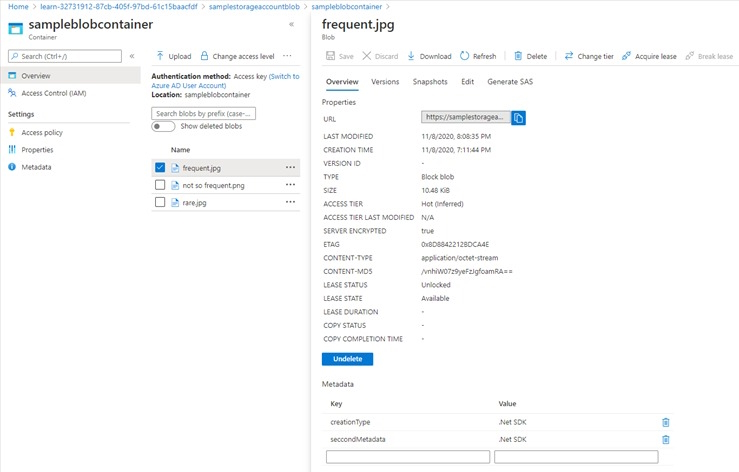Click the Undelete button
The image size is (739, 472).
coord(347,359)
